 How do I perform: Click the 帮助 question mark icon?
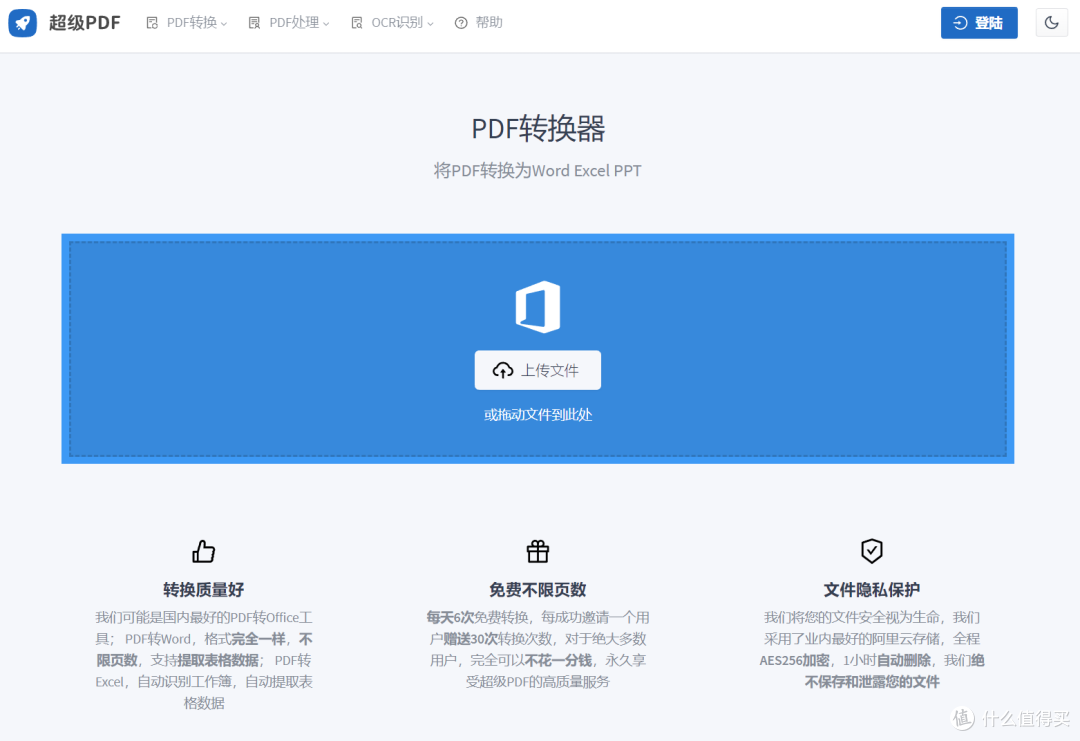pyautogui.click(x=461, y=23)
